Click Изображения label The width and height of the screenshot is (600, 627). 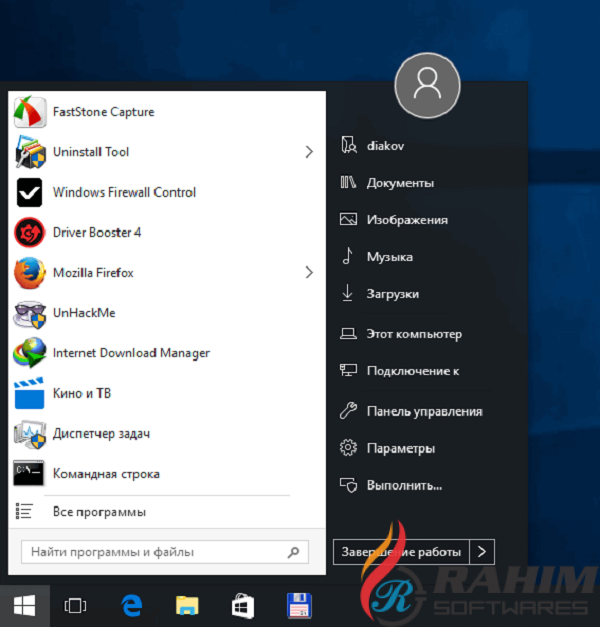click(407, 220)
